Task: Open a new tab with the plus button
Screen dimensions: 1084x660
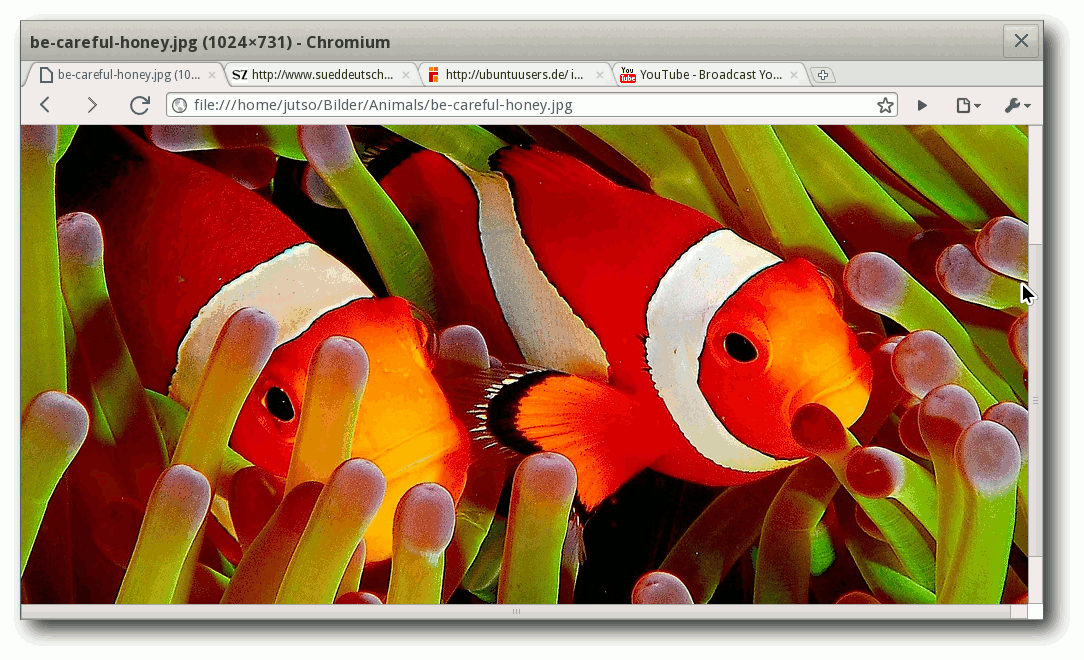Action: pos(822,75)
